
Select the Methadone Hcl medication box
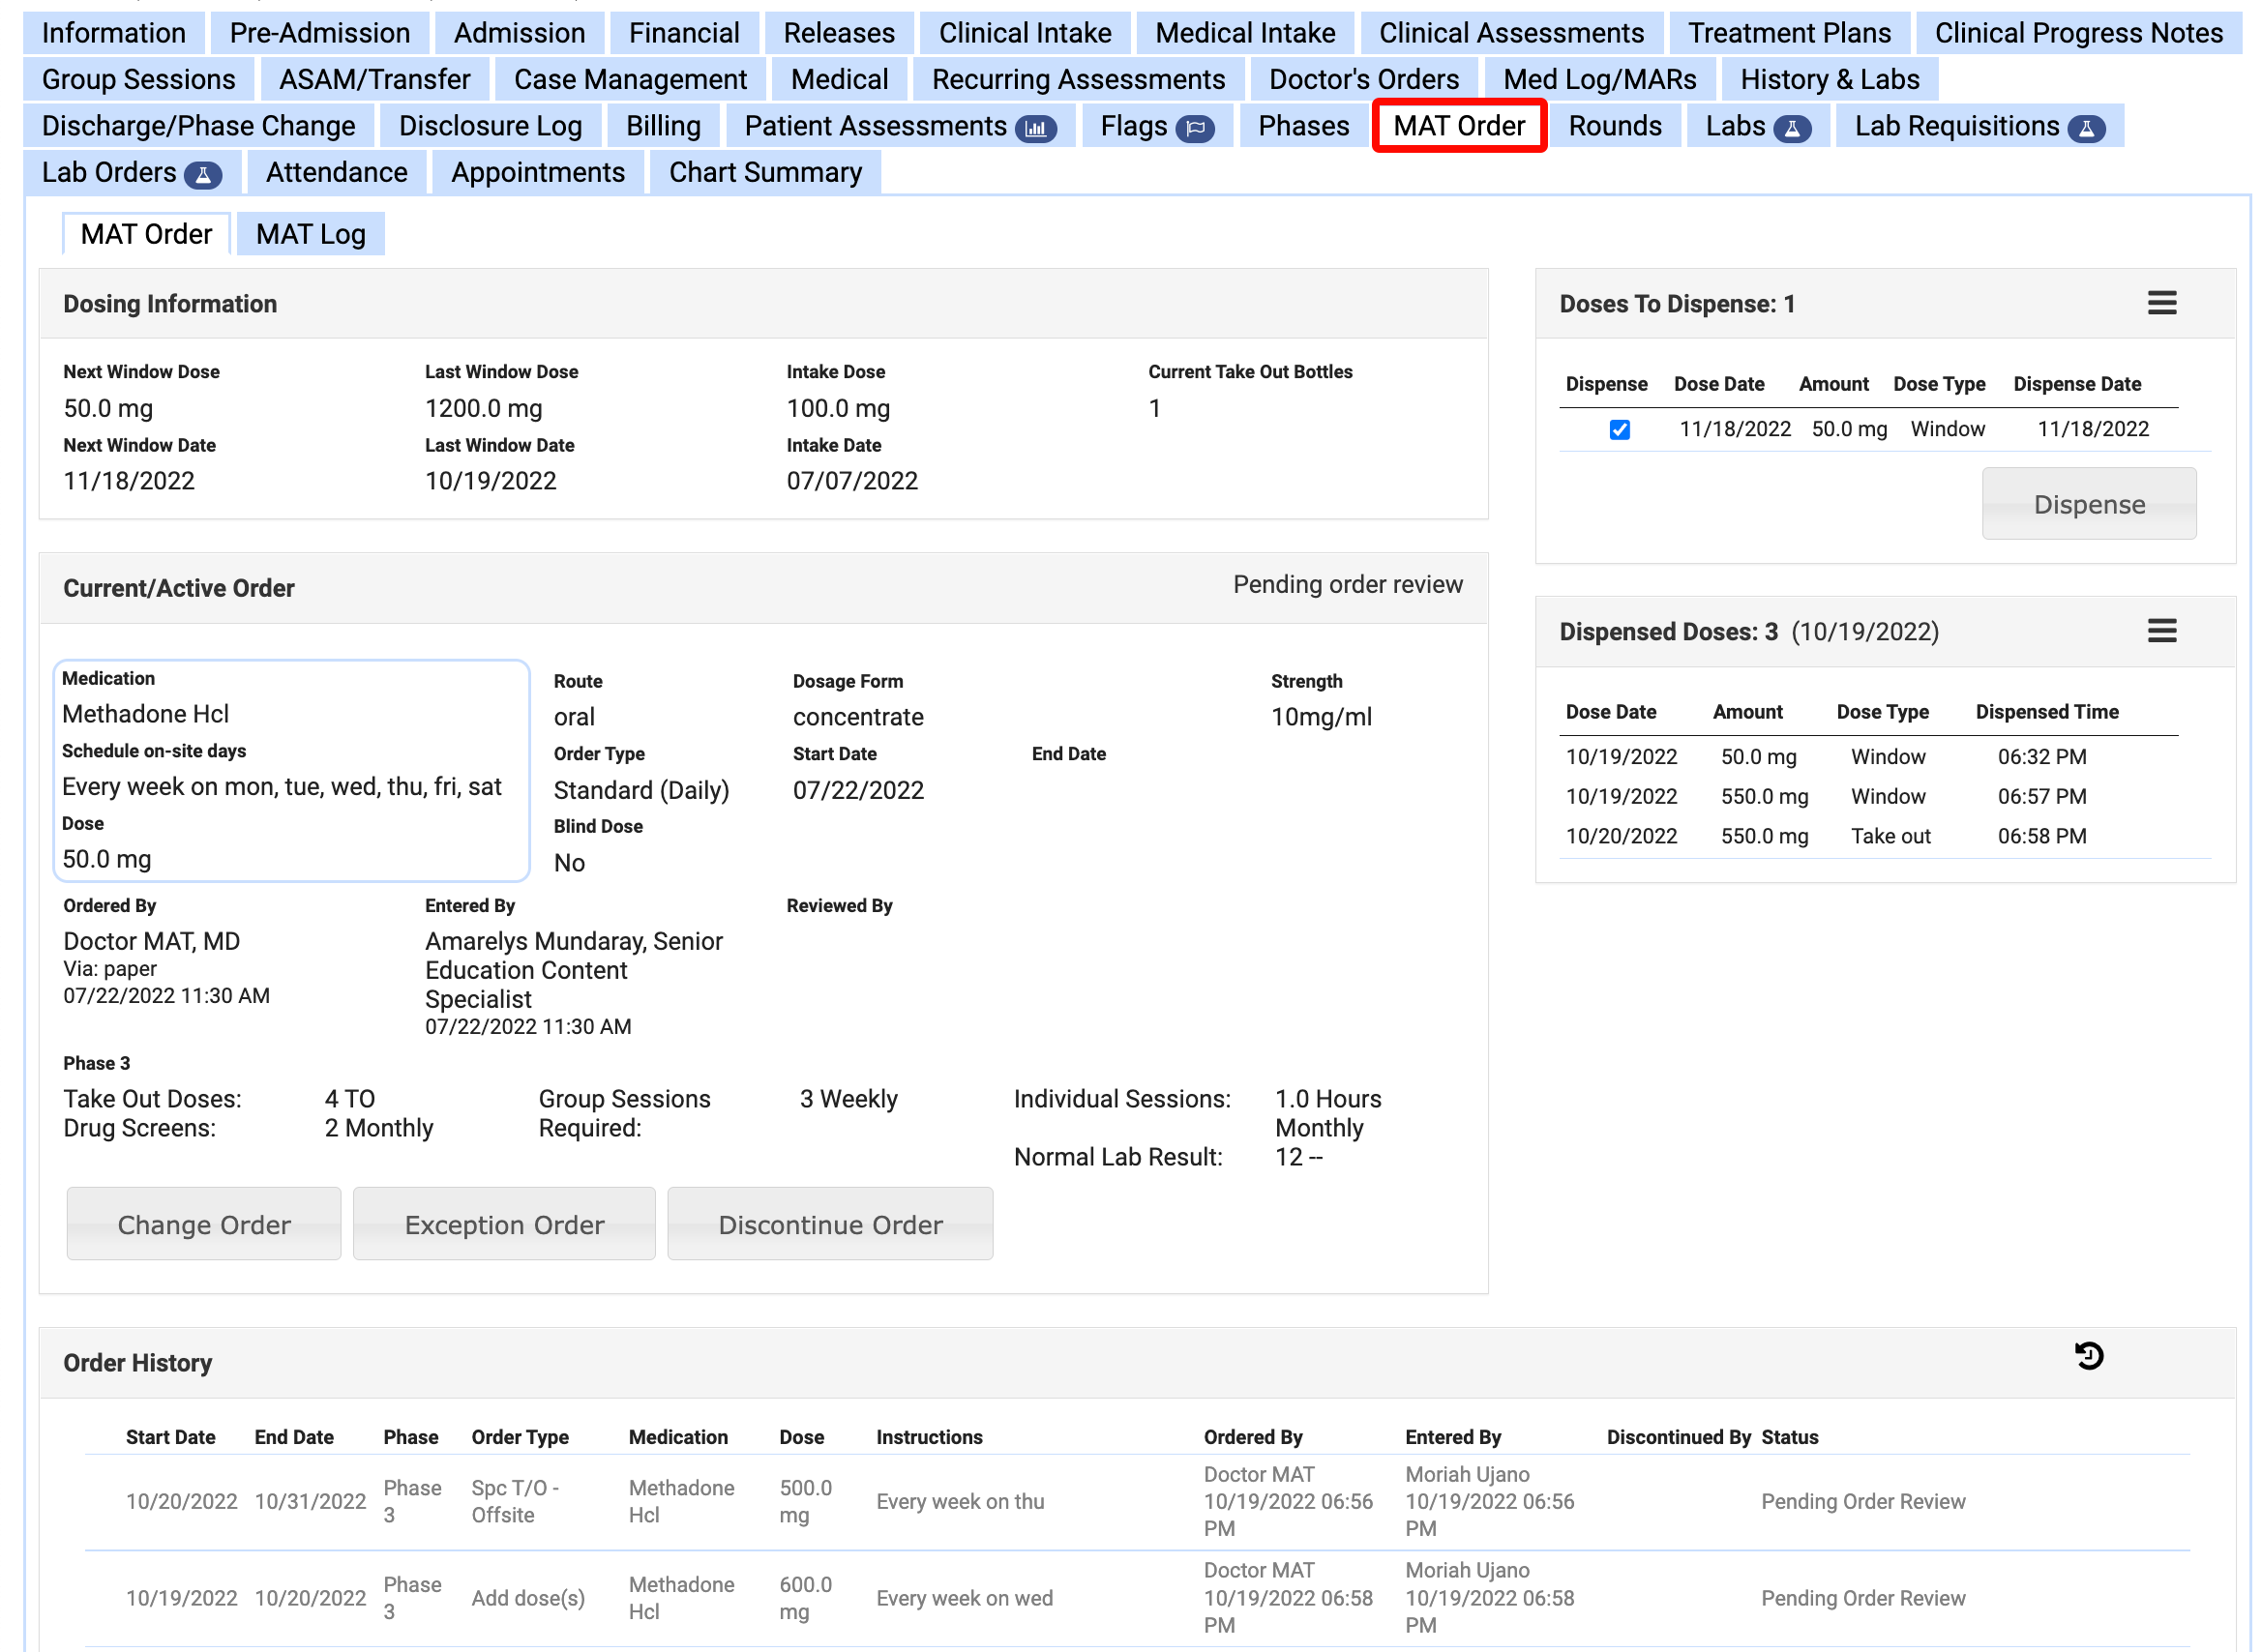(x=291, y=770)
